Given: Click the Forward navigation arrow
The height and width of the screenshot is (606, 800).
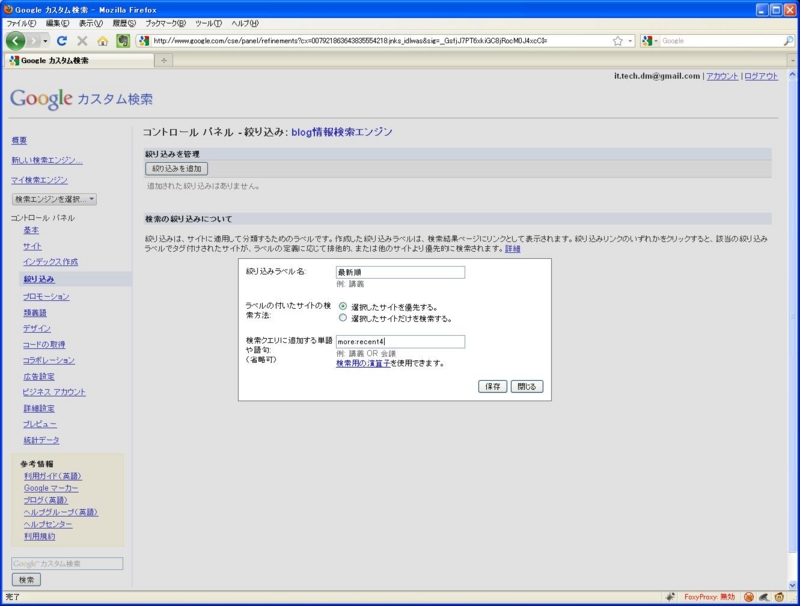Looking at the screenshot, I should pos(33,41).
